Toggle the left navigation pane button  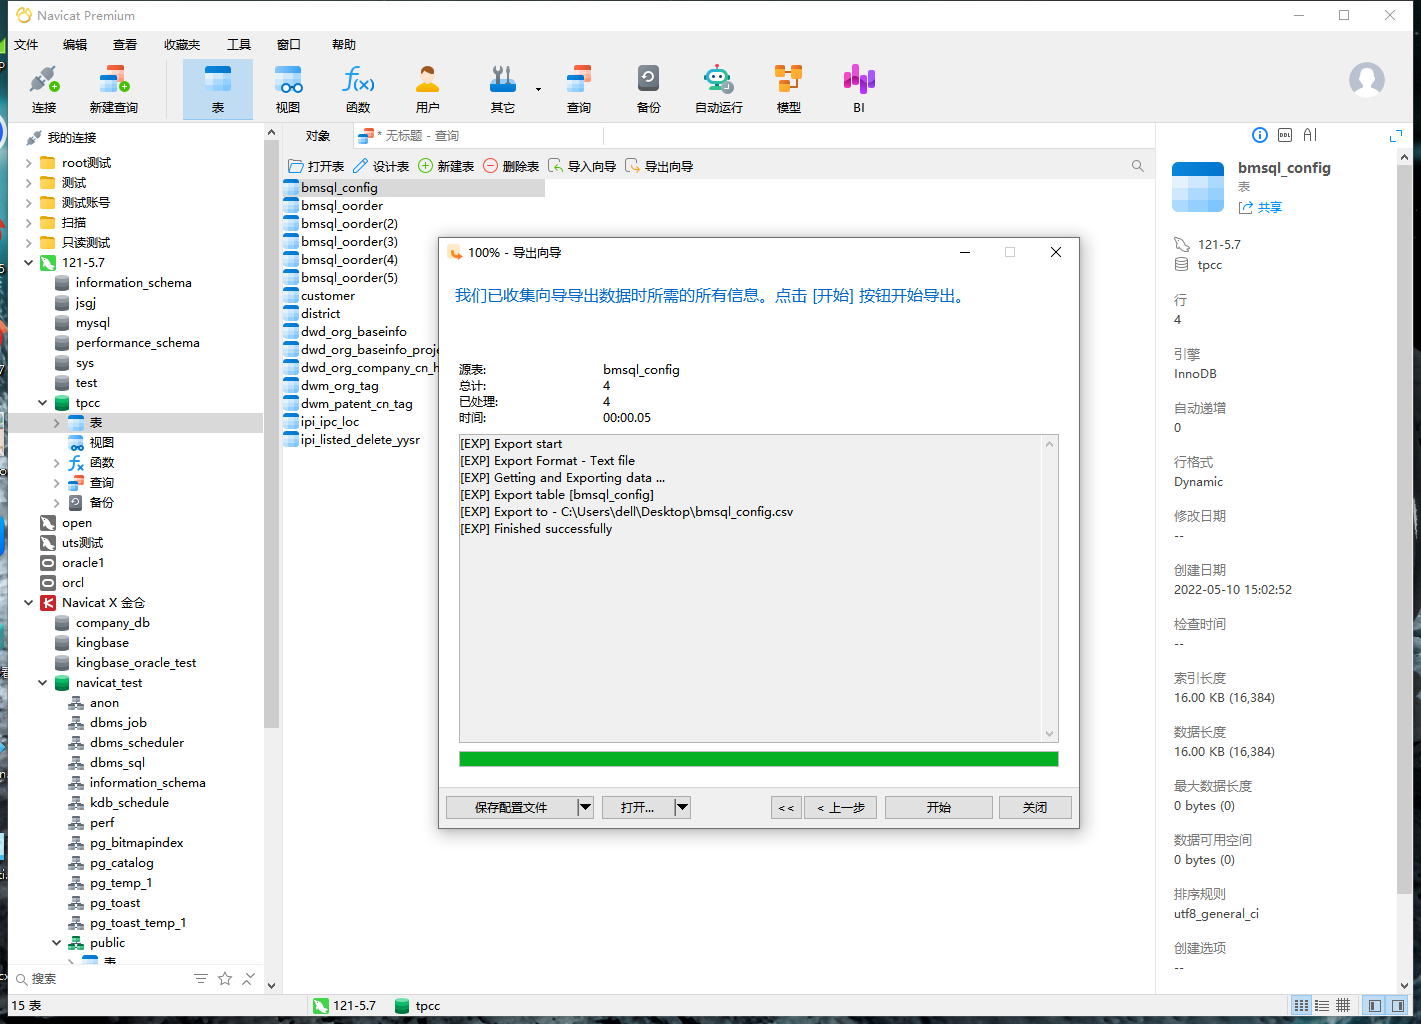coord(1375,1006)
